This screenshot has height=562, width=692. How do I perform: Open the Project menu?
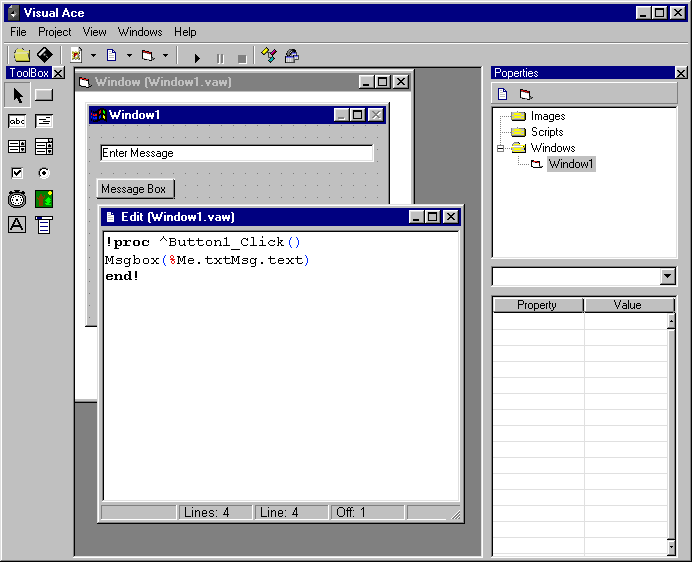(55, 32)
